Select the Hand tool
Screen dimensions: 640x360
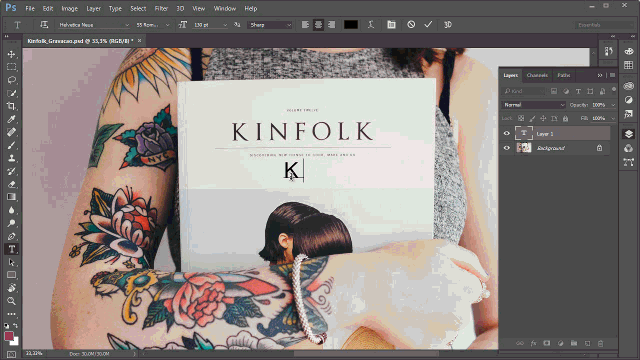pos(11,288)
